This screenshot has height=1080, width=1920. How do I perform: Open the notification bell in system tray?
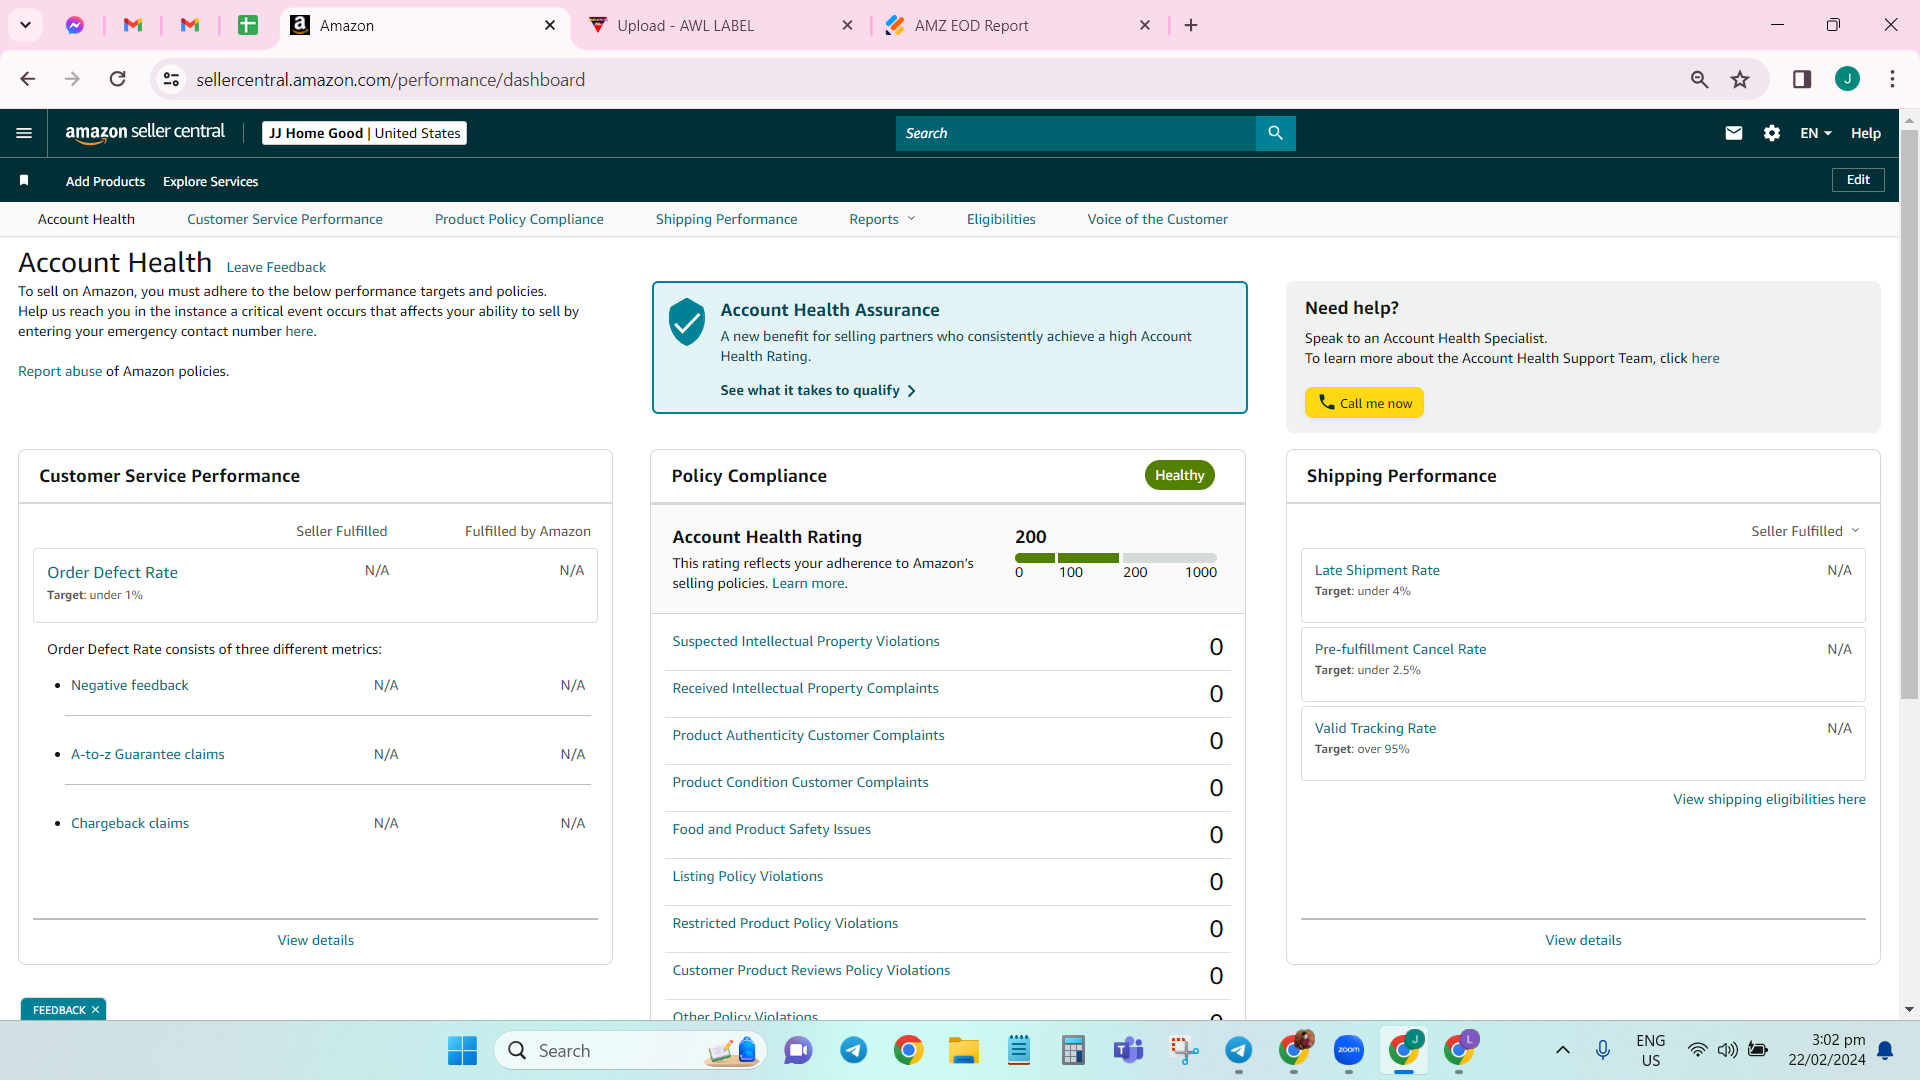click(x=1885, y=1050)
